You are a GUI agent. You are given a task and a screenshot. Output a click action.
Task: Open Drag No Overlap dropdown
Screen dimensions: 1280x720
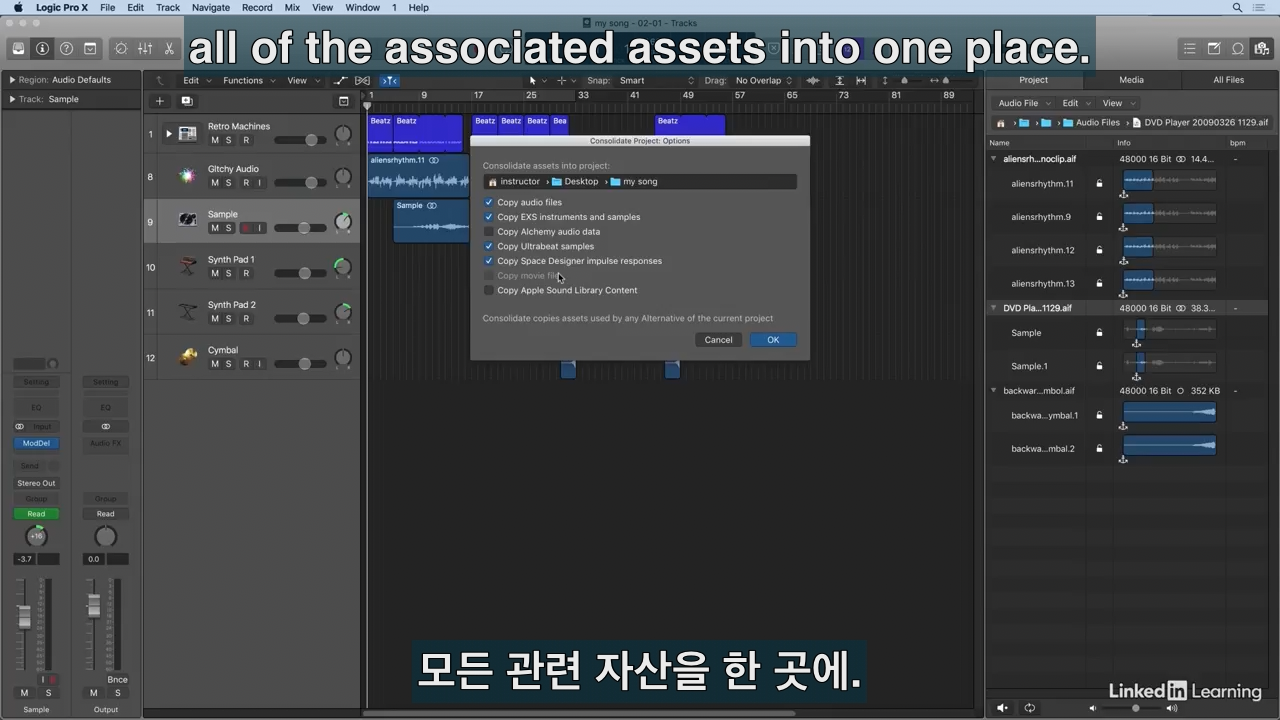[x=764, y=80]
